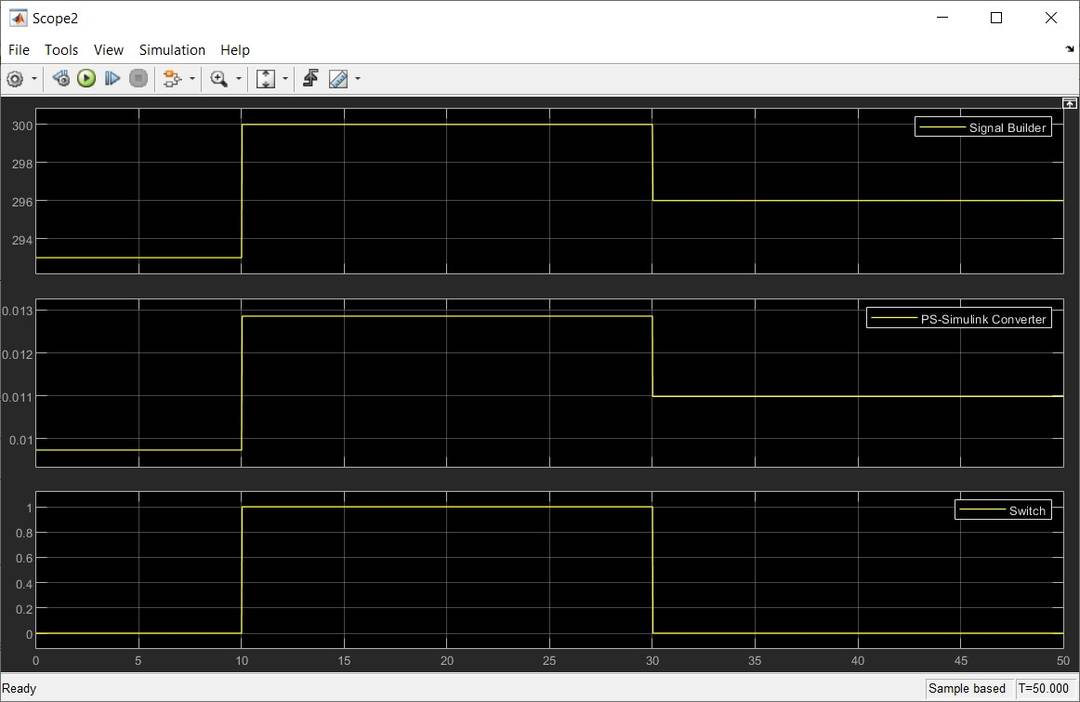The height and width of the screenshot is (702, 1080).
Task: Open the Simulation menu
Action: [171, 49]
